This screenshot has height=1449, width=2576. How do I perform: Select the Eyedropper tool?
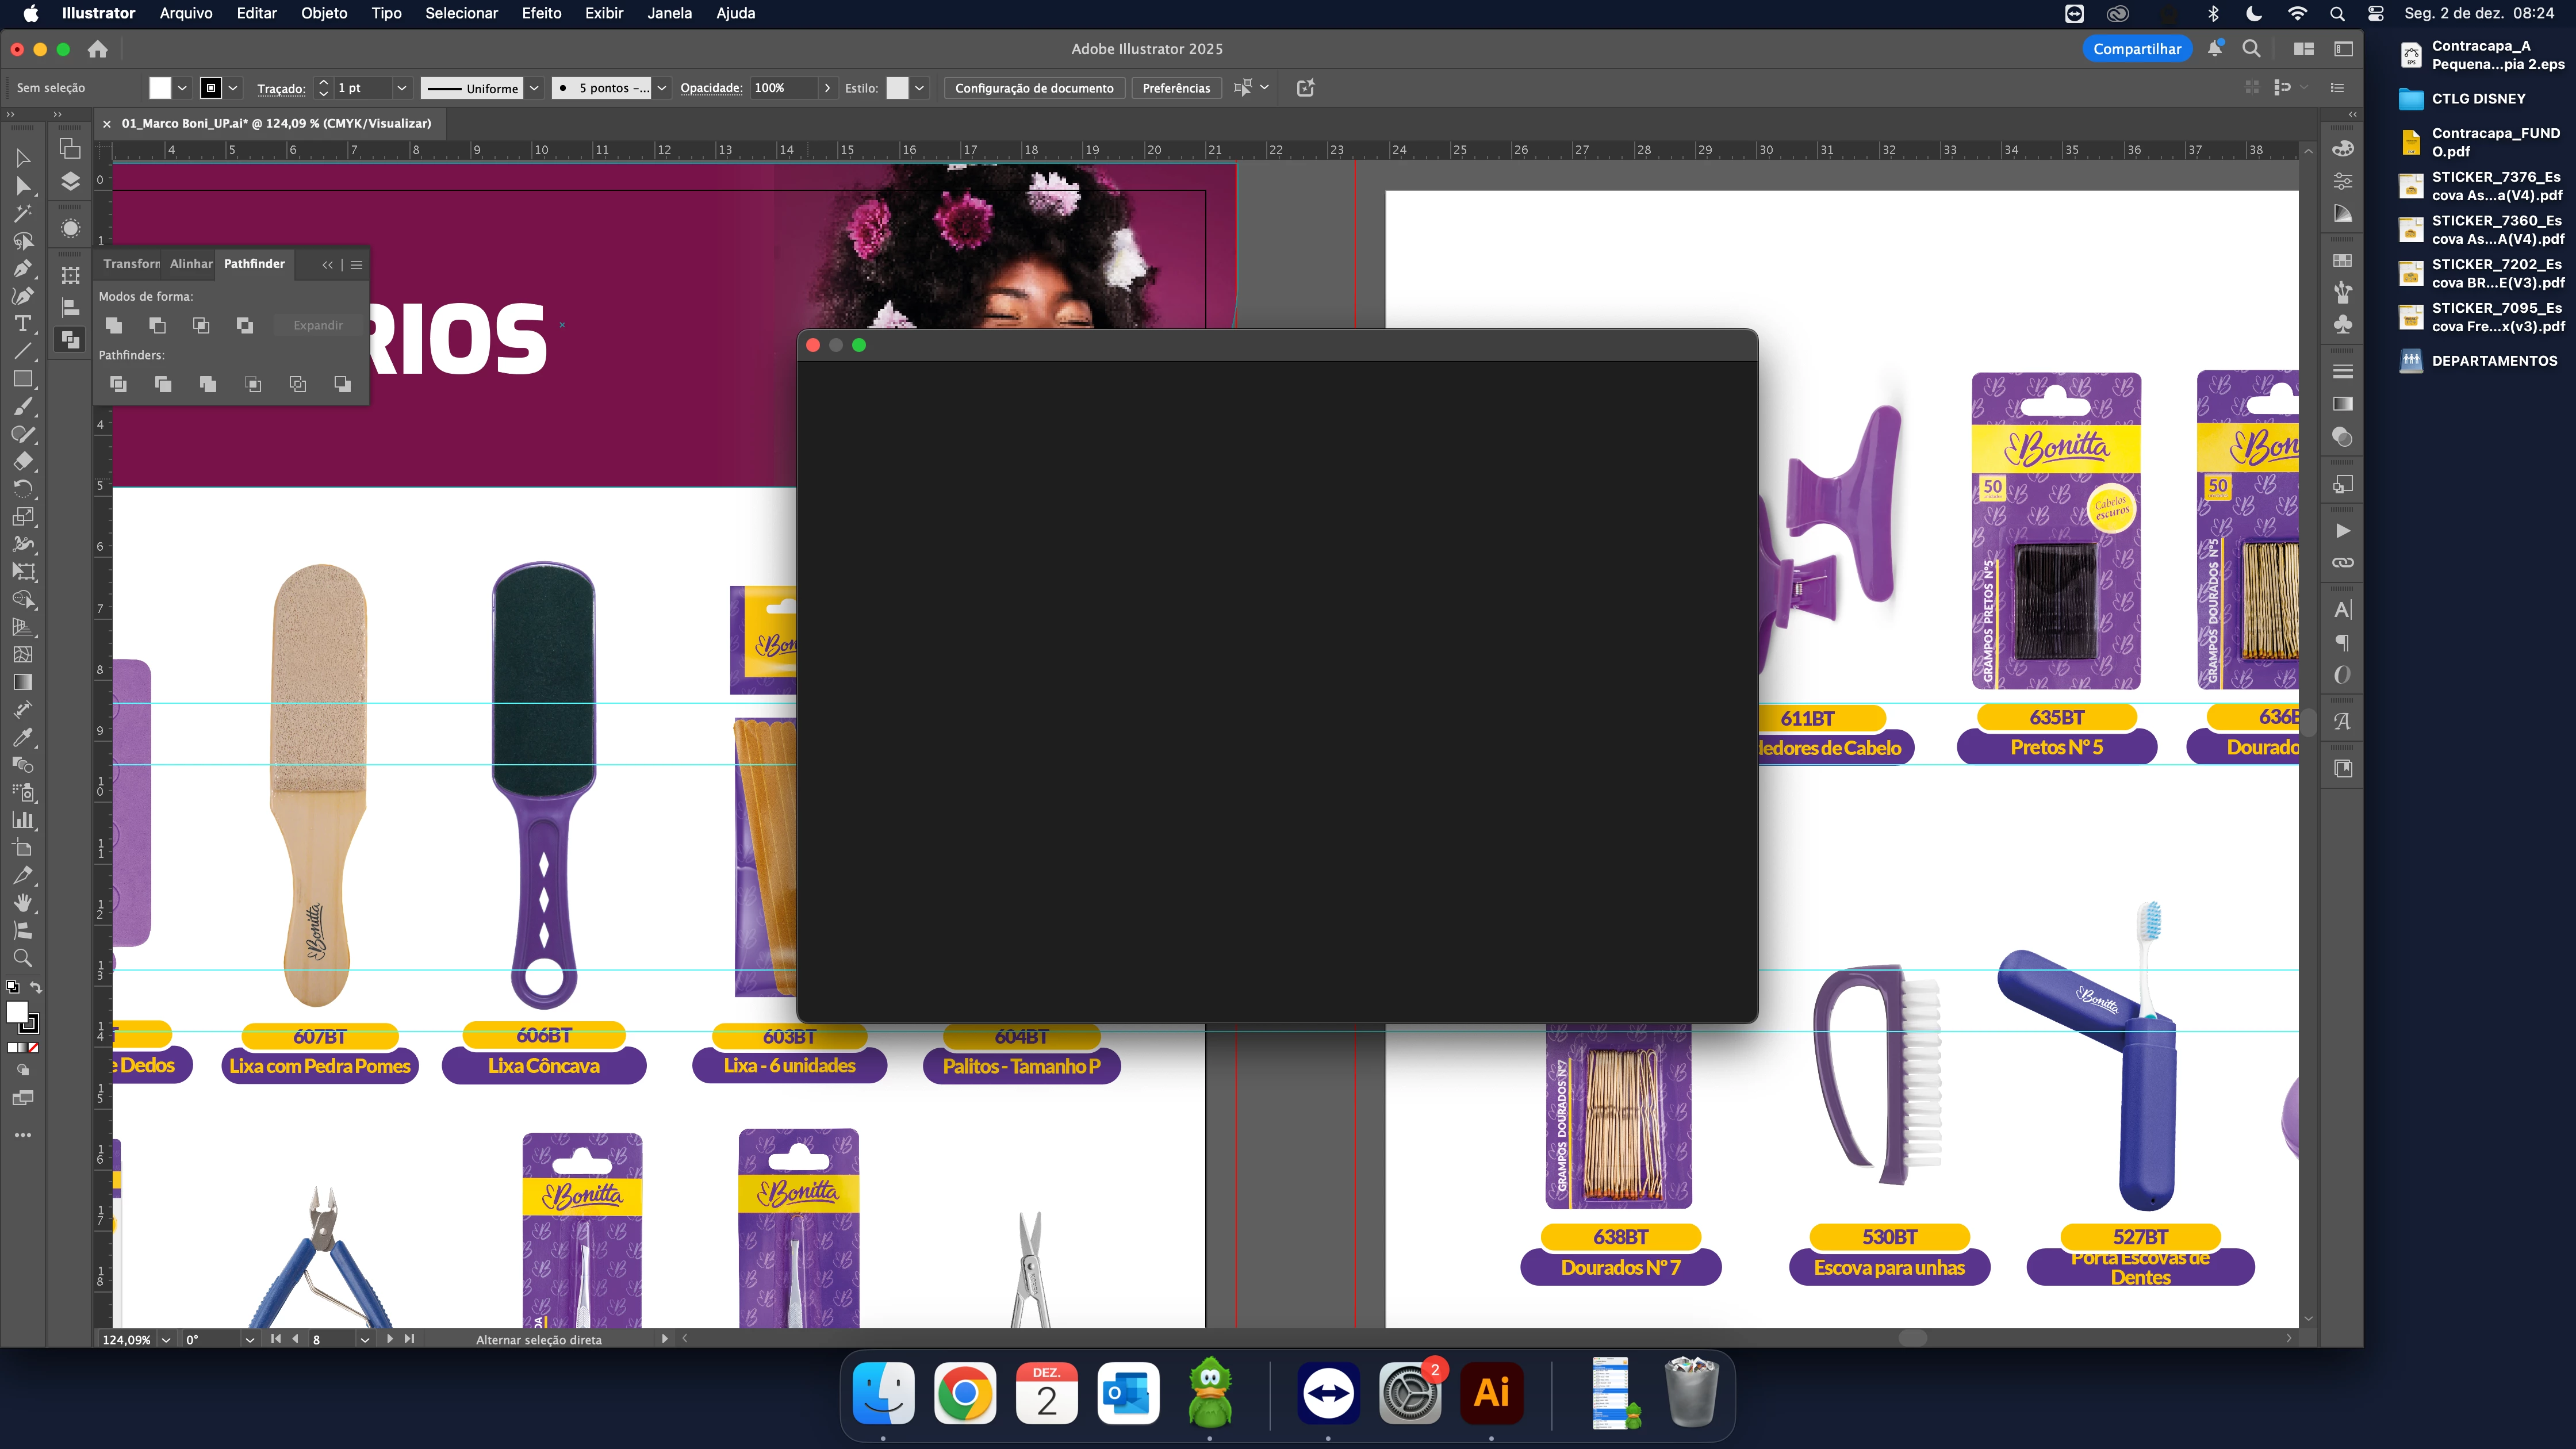(22, 737)
